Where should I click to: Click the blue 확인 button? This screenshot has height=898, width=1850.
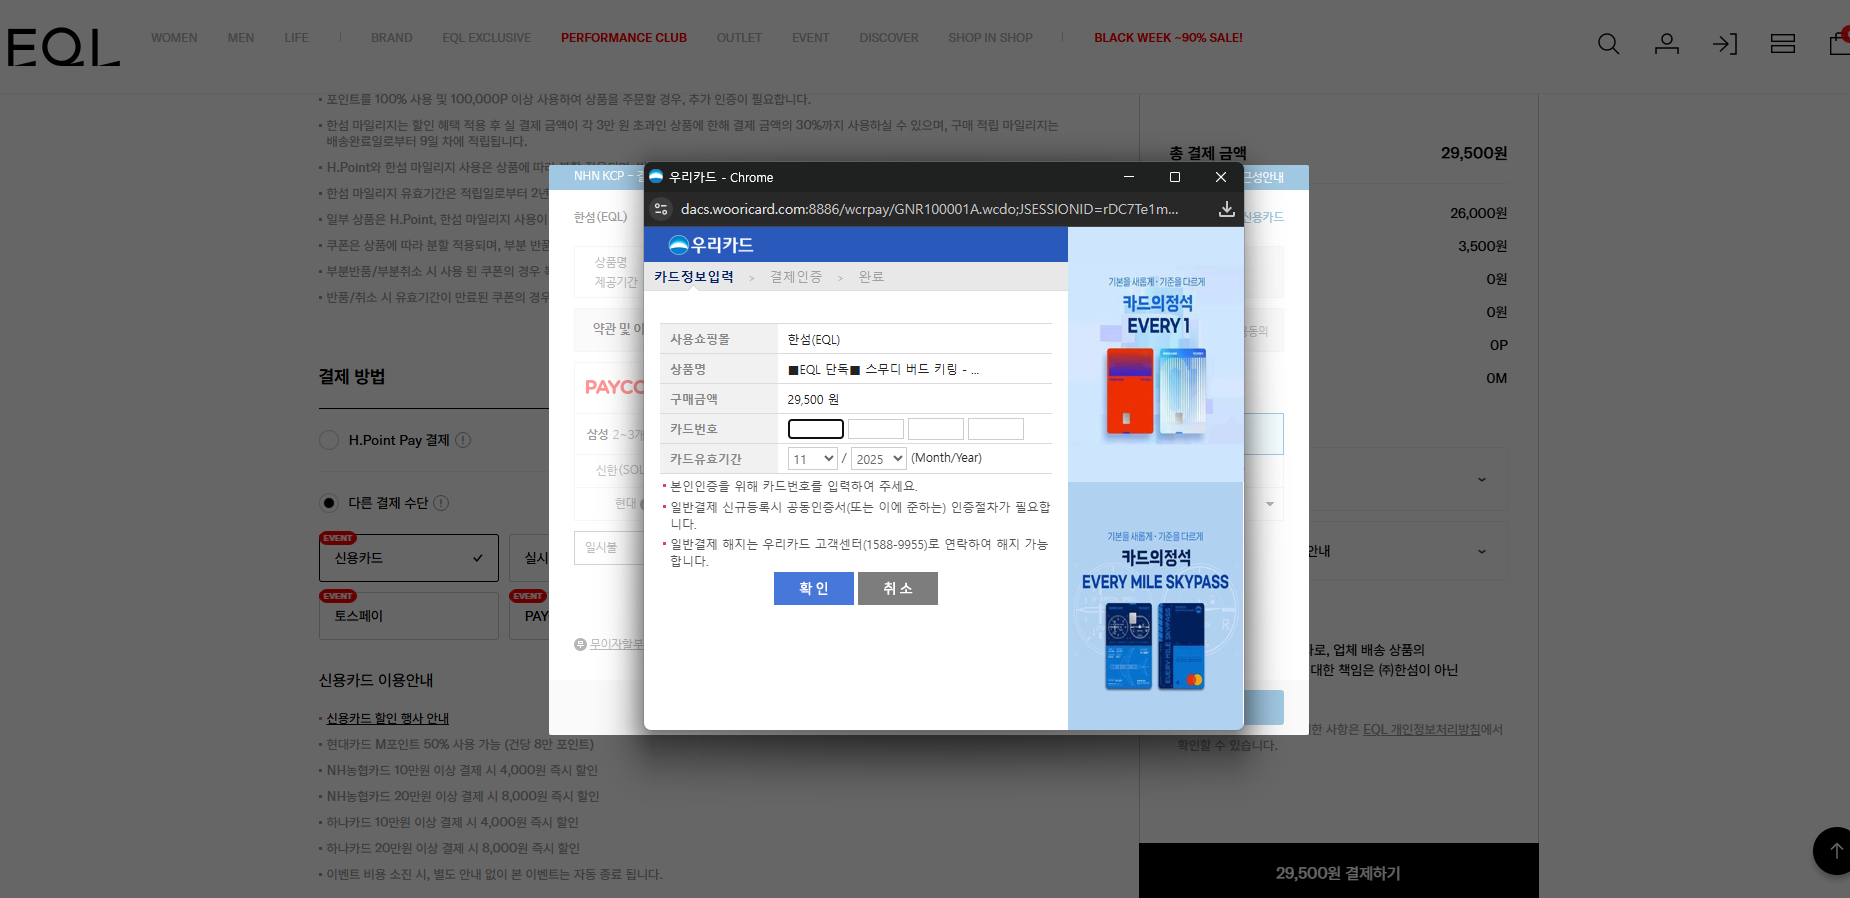click(814, 589)
